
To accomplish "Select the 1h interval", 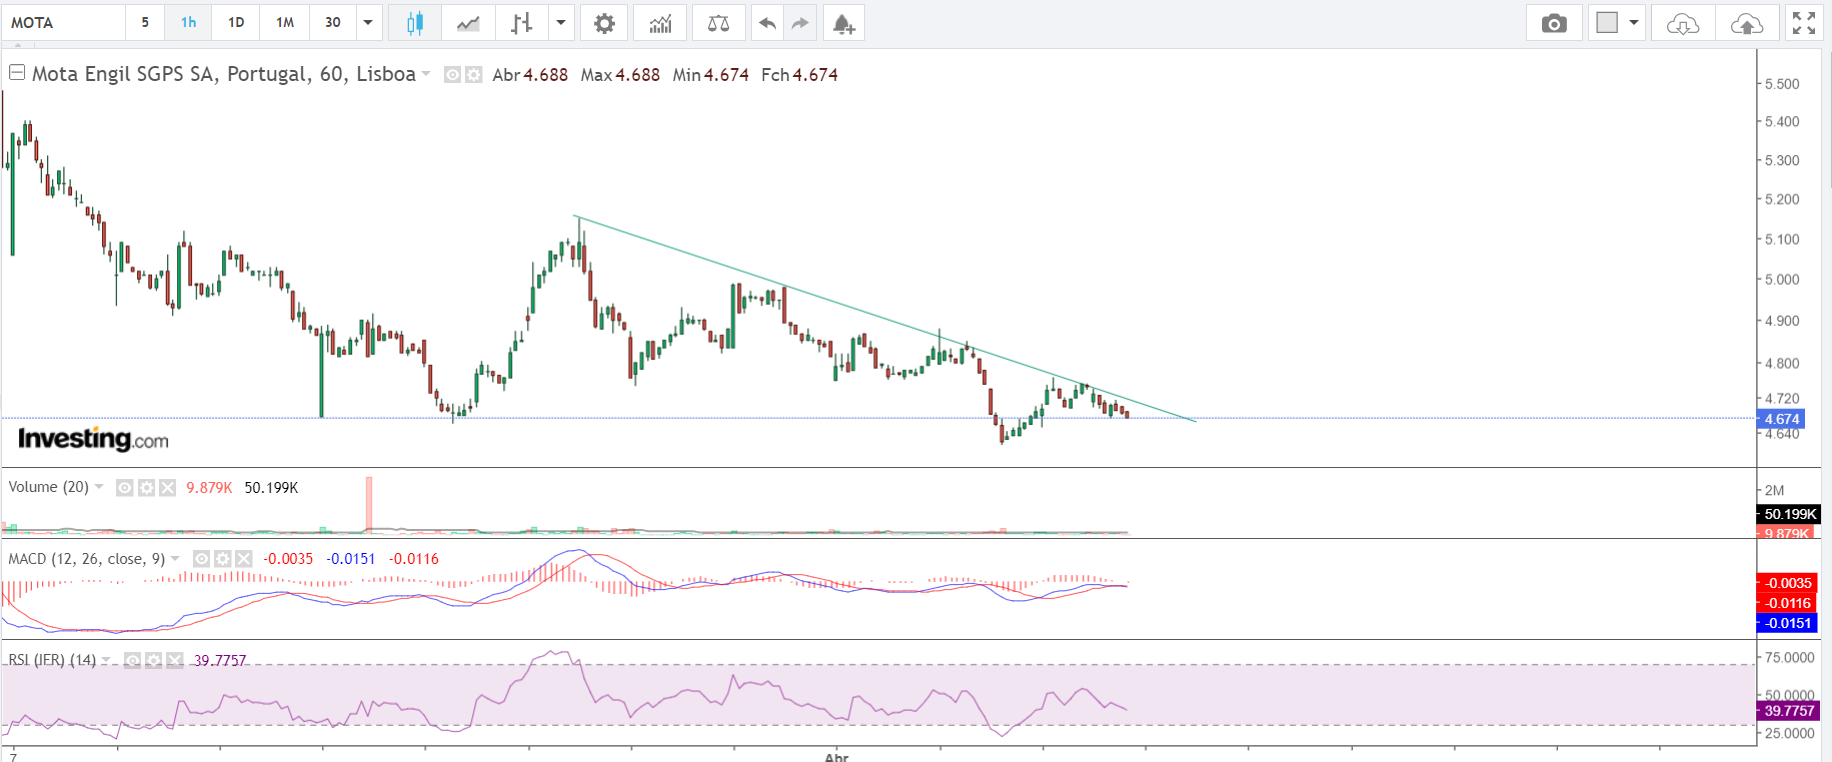I will pos(189,23).
